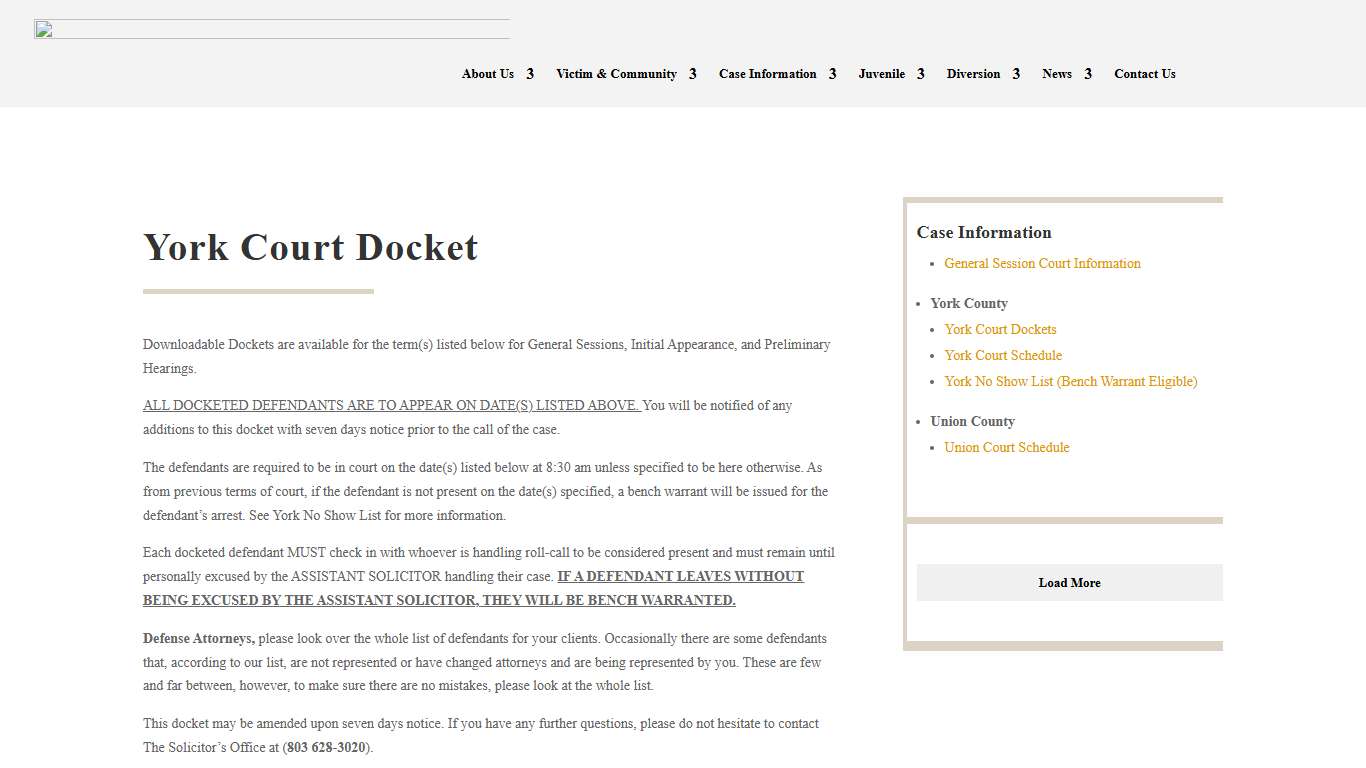Open York No Show List (Bench Warrant Eligible)
Image resolution: width=1366 pixels, height=768 pixels.
[x=1071, y=381]
